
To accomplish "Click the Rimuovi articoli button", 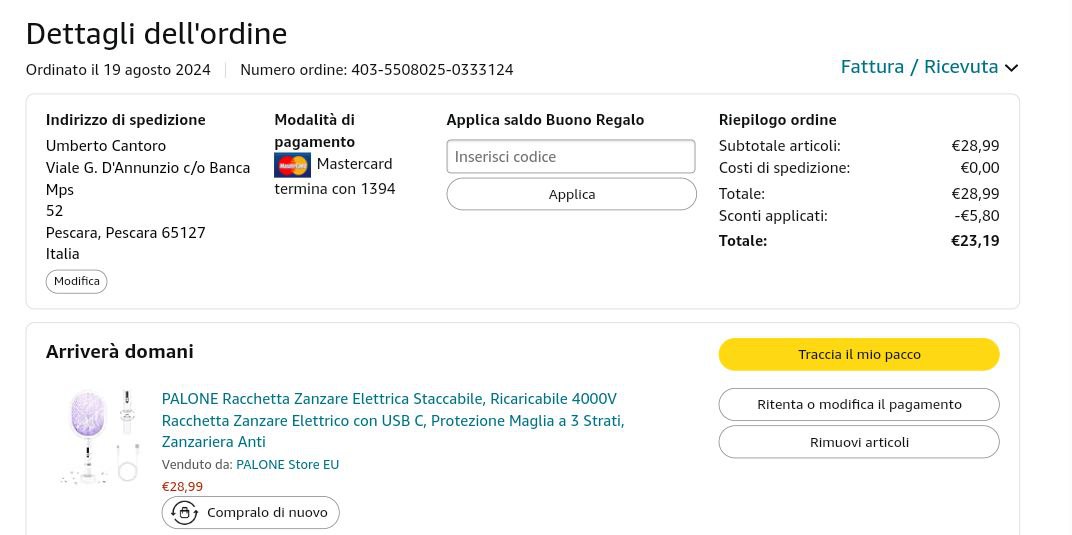I will tap(858, 442).
